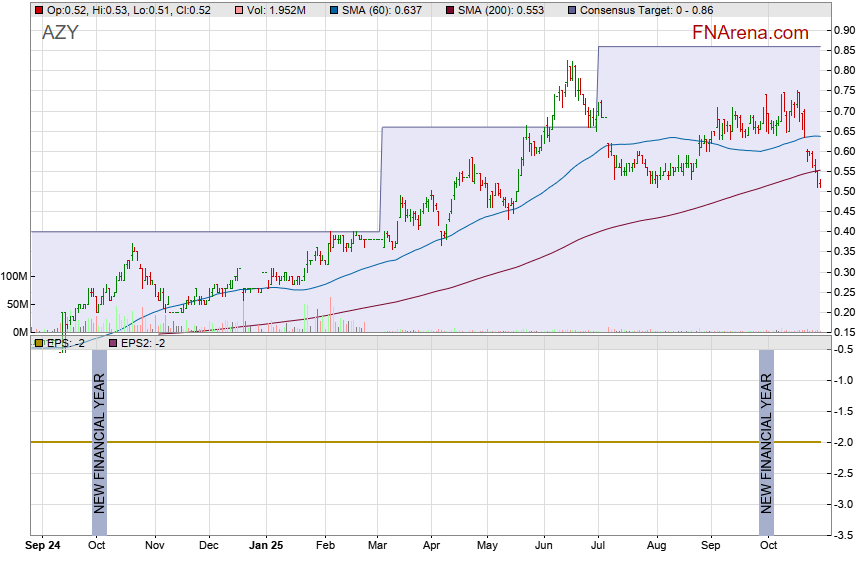Image resolution: width=859 pixels, height=566 pixels.
Task: Click the red OHLC price legend swatch
Action: point(38,10)
